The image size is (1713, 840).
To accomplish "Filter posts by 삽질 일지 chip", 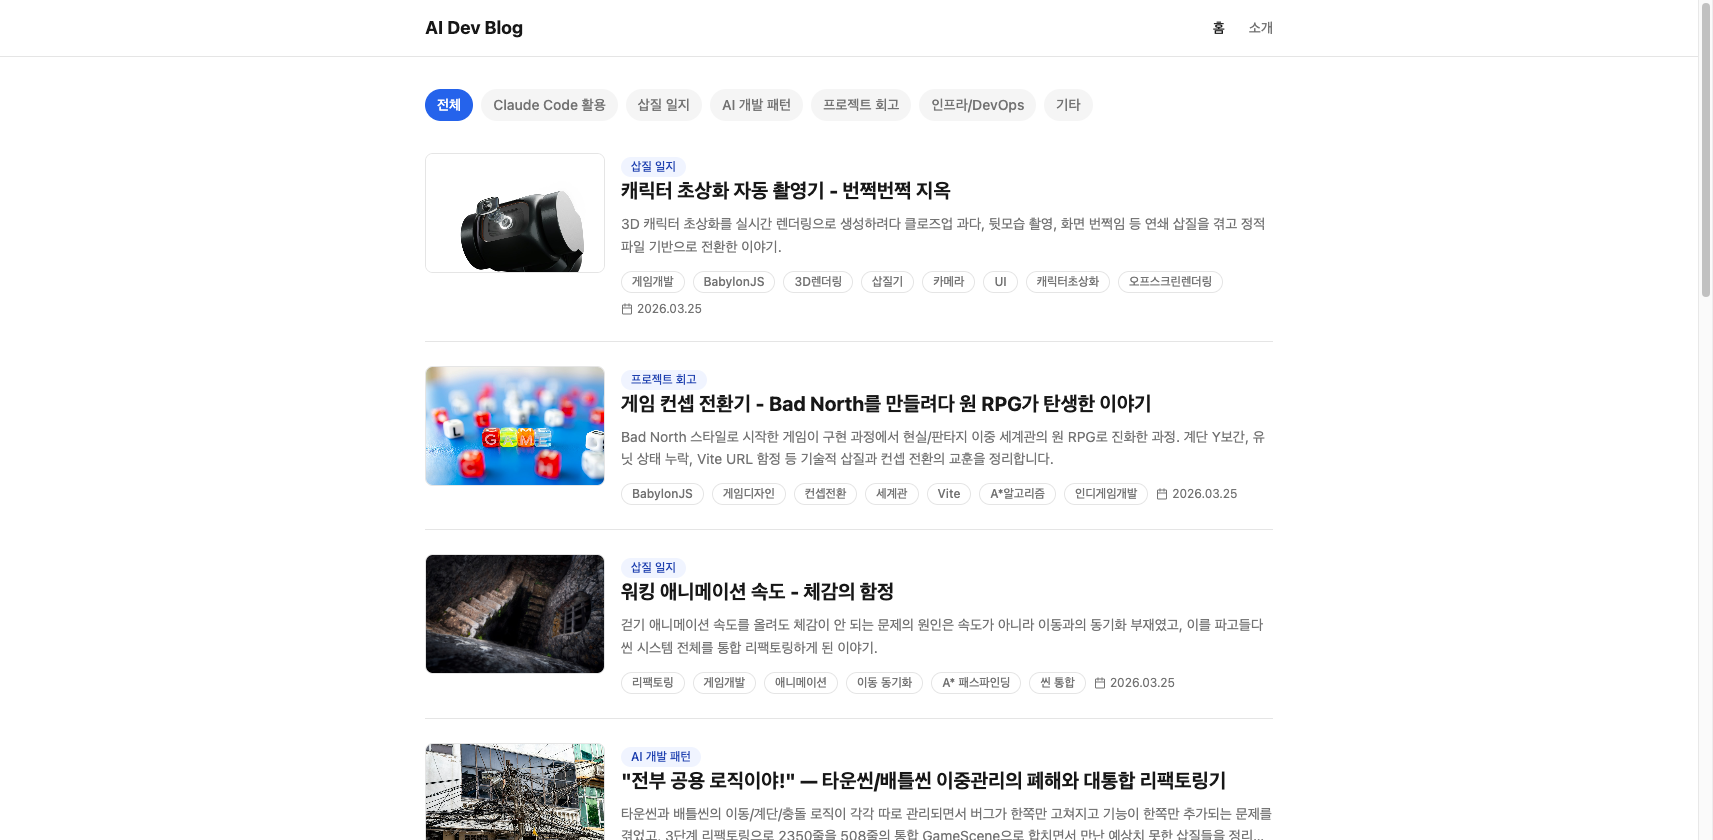I will (664, 105).
